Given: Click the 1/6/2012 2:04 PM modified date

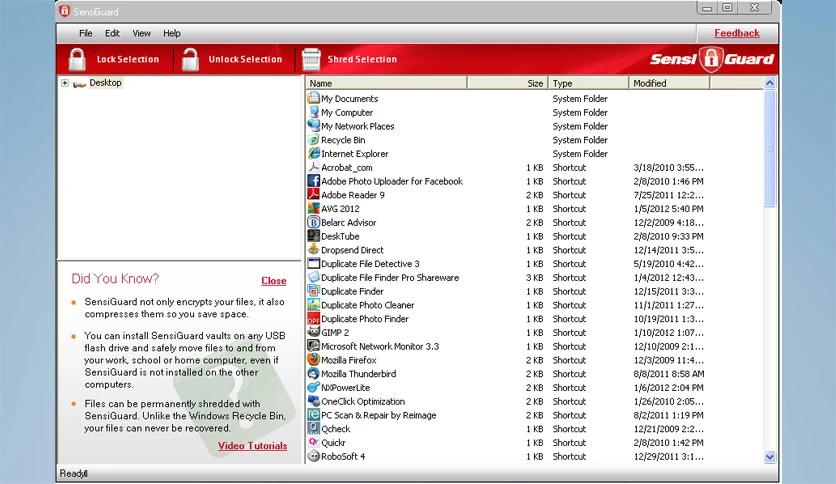Looking at the screenshot, I should pyautogui.click(x=669, y=388).
